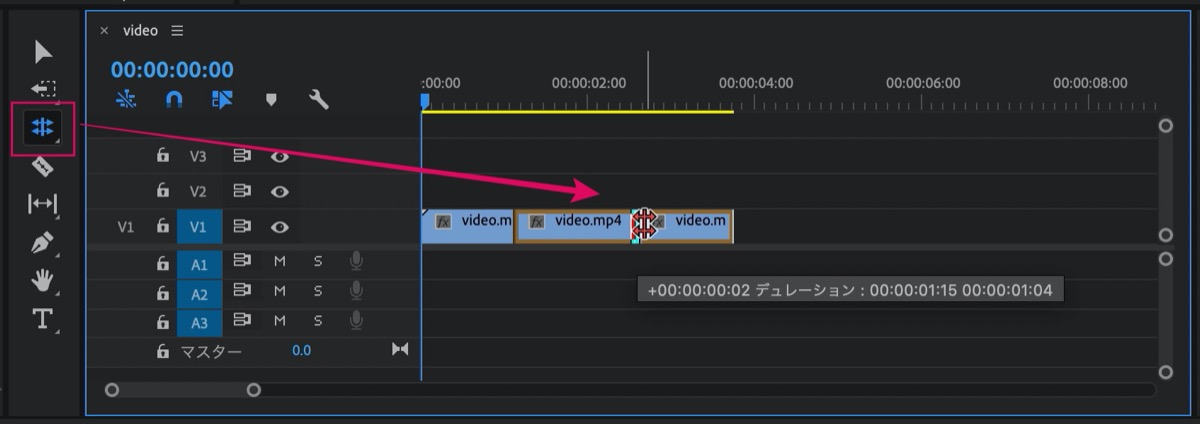Screen dimensions: 1200x424
Task: Select the Selection arrow tool
Action: tap(43, 52)
